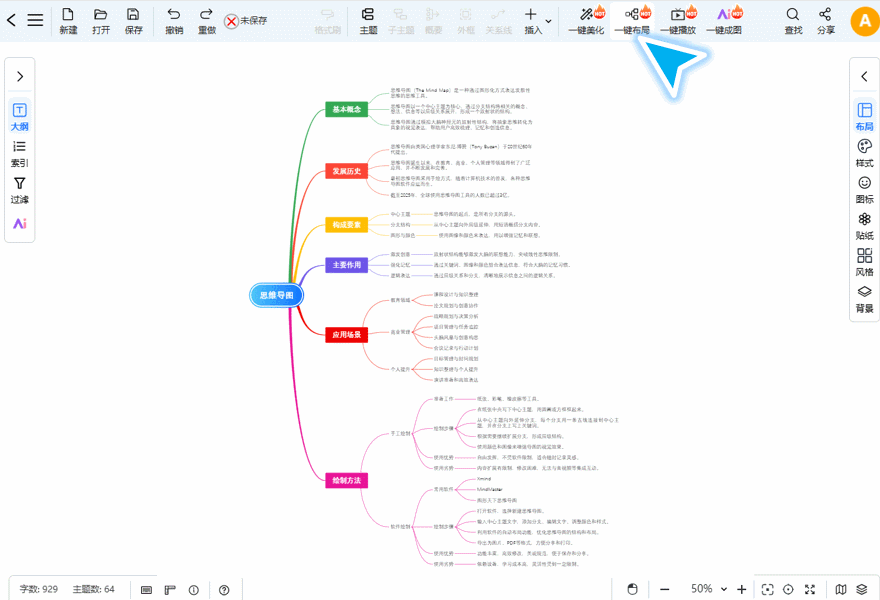
Task: Expand the 插入 insert dropdown arrow
Action: point(548,21)
